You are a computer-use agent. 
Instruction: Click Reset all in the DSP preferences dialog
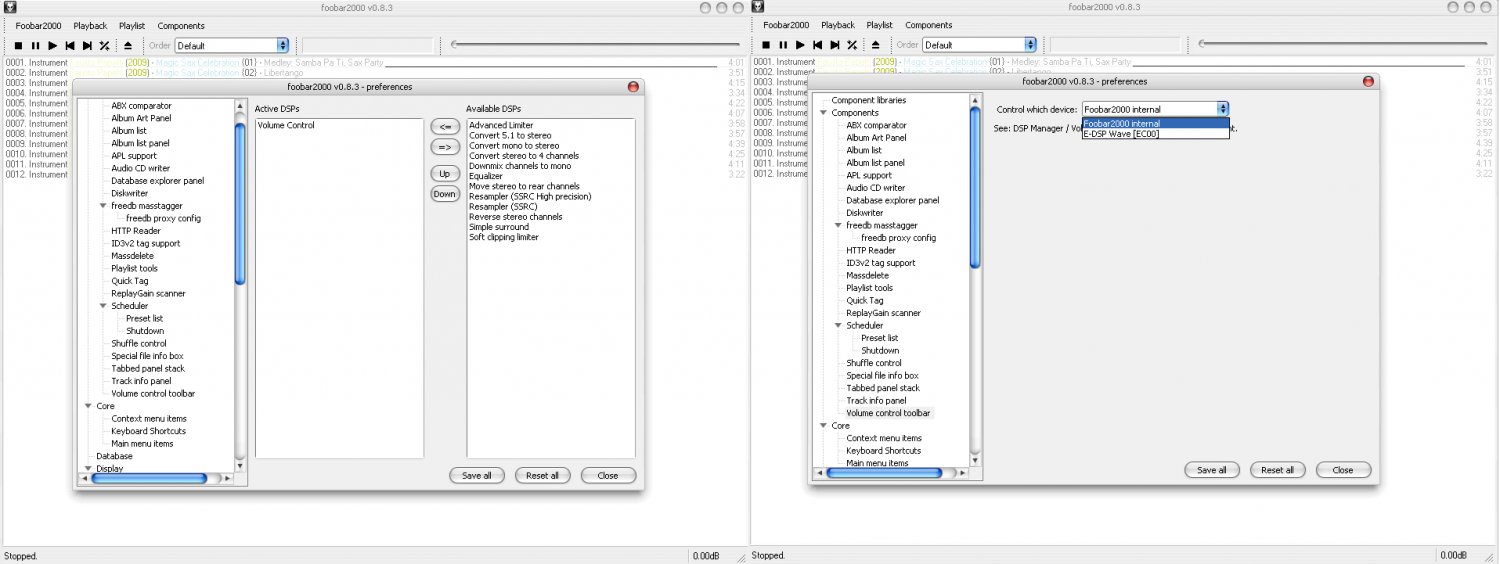pos(543,476)
